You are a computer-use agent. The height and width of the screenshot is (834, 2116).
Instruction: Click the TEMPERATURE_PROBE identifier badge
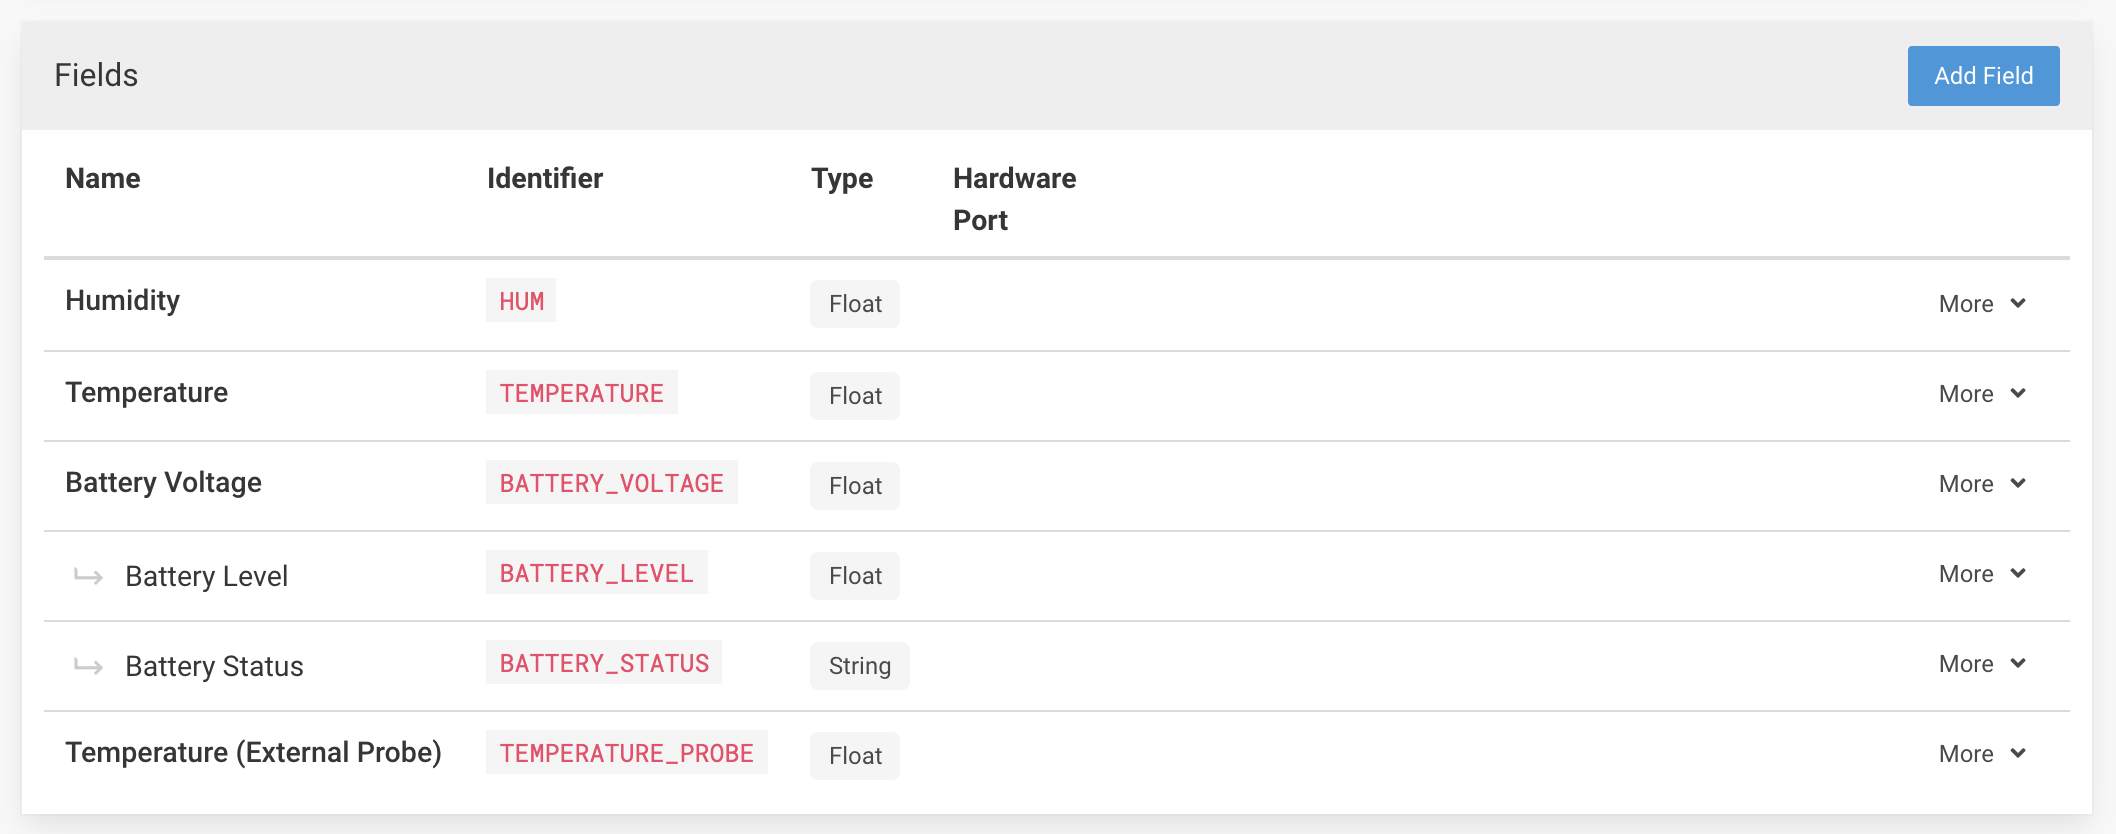point(627,752)
